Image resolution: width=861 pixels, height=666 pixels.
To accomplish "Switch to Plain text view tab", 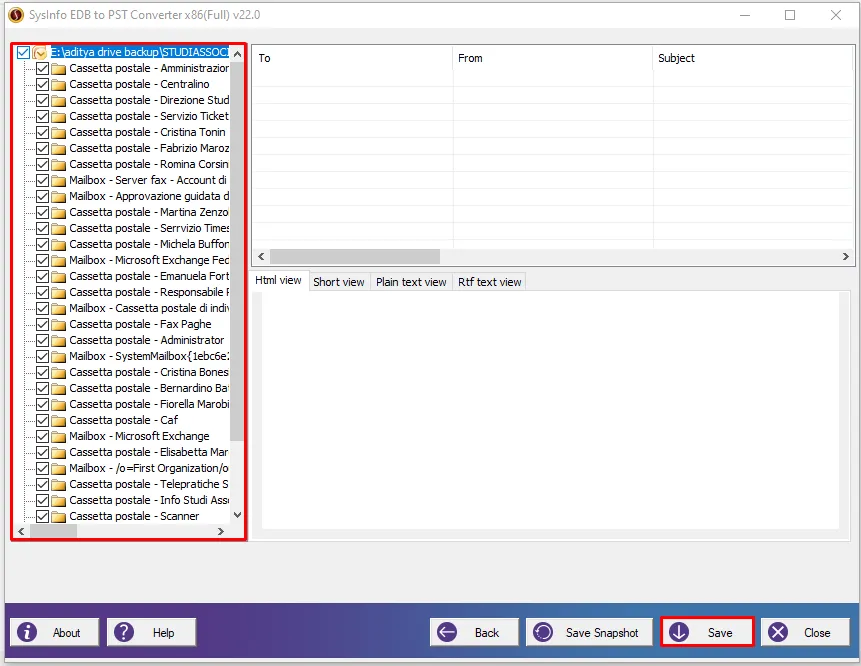I will click(x=411, y=282).
